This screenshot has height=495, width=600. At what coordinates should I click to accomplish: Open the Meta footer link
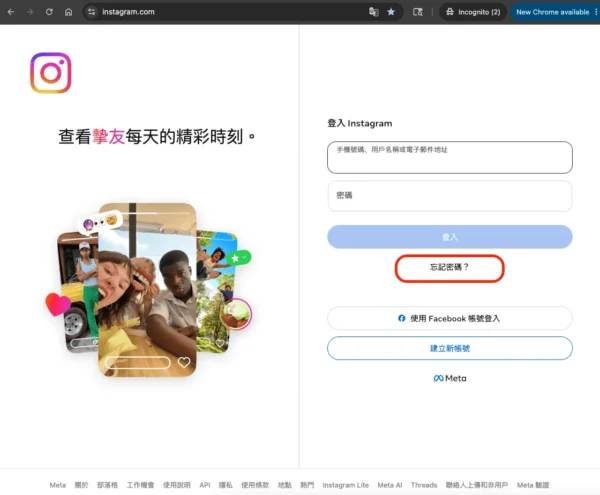point(58,485)
